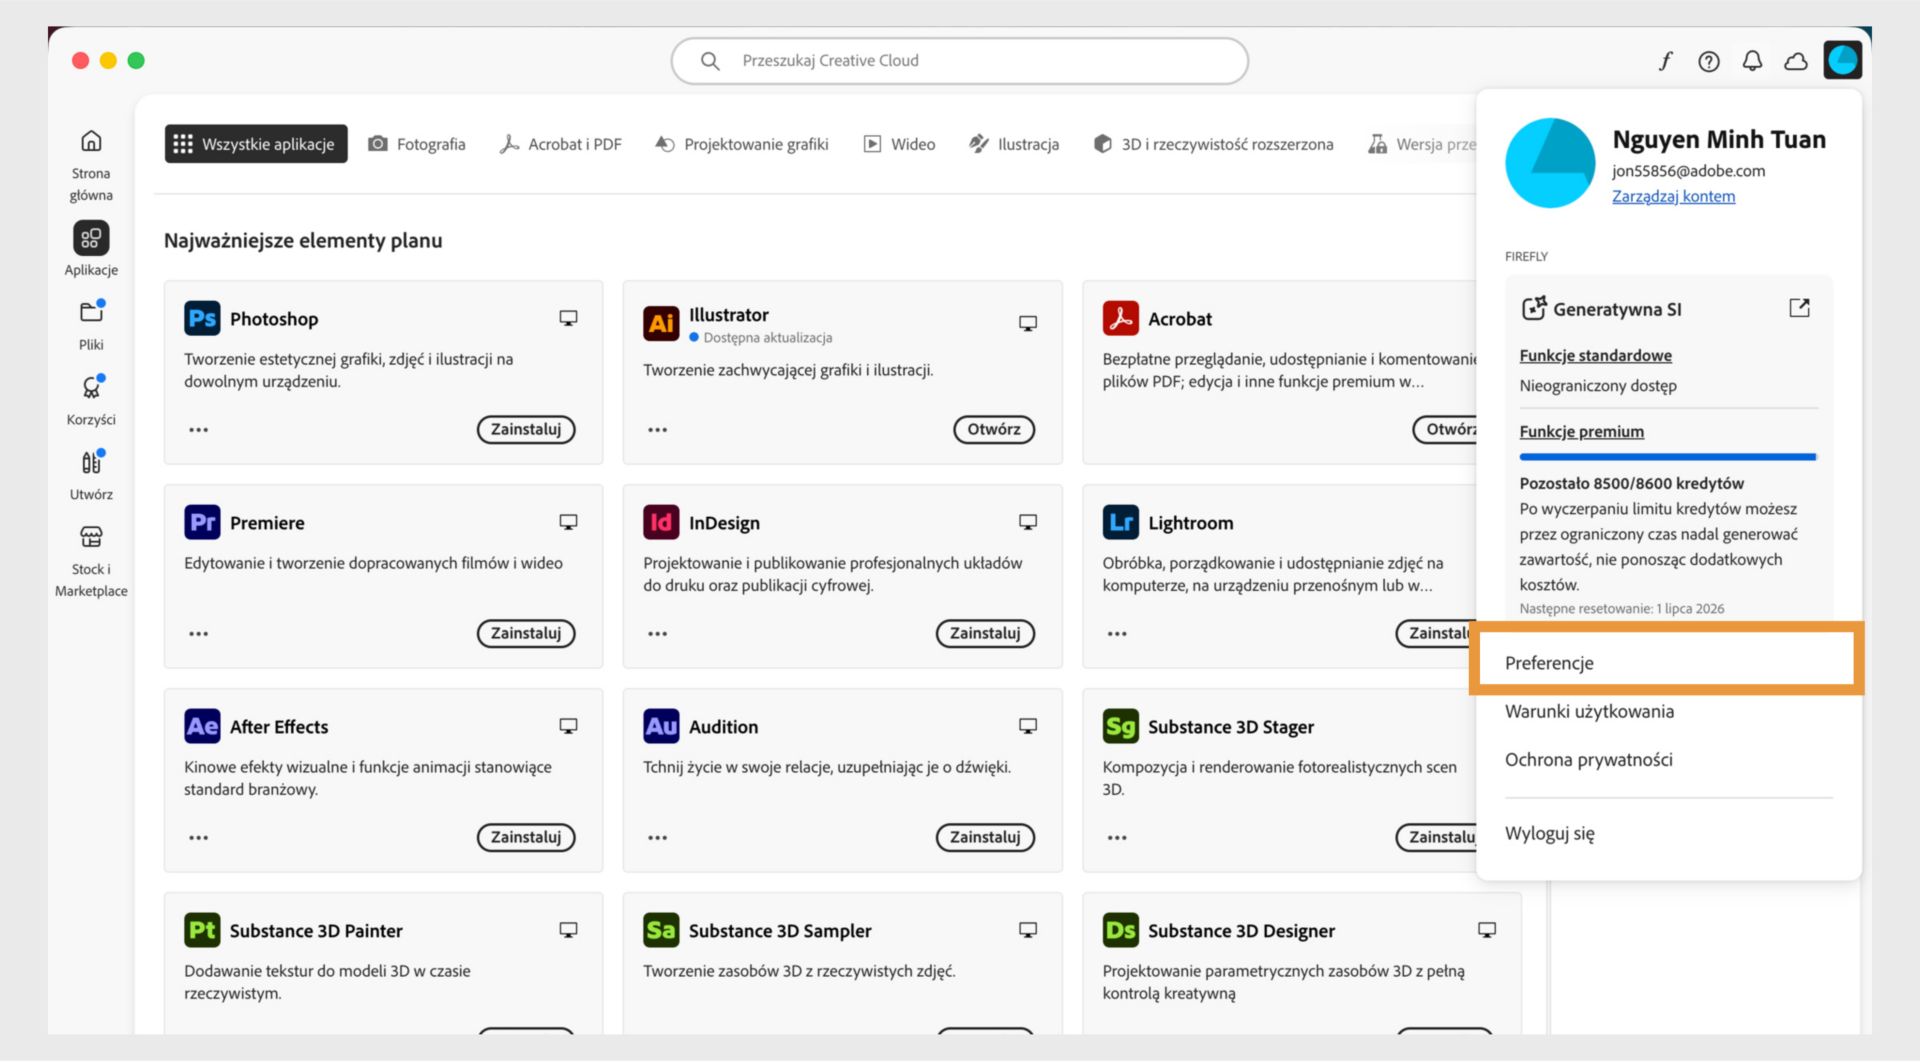Screen dimensions: 1920x1062
Task: Click the InDesign app icon
Action: click(661, 522)
